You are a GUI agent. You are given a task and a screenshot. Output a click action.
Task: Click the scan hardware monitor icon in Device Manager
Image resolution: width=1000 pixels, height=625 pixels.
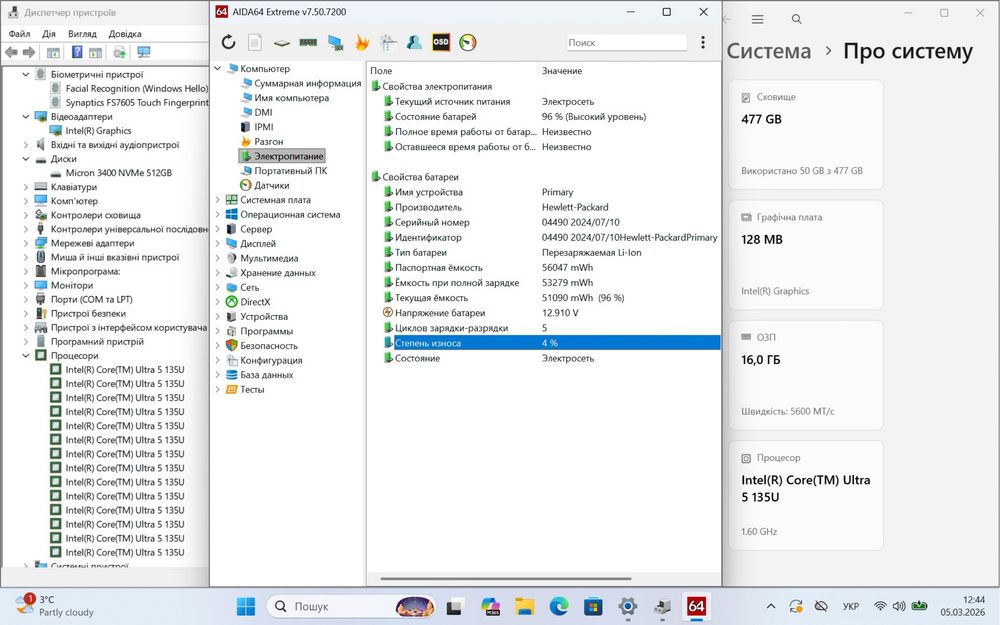point(144,52)
